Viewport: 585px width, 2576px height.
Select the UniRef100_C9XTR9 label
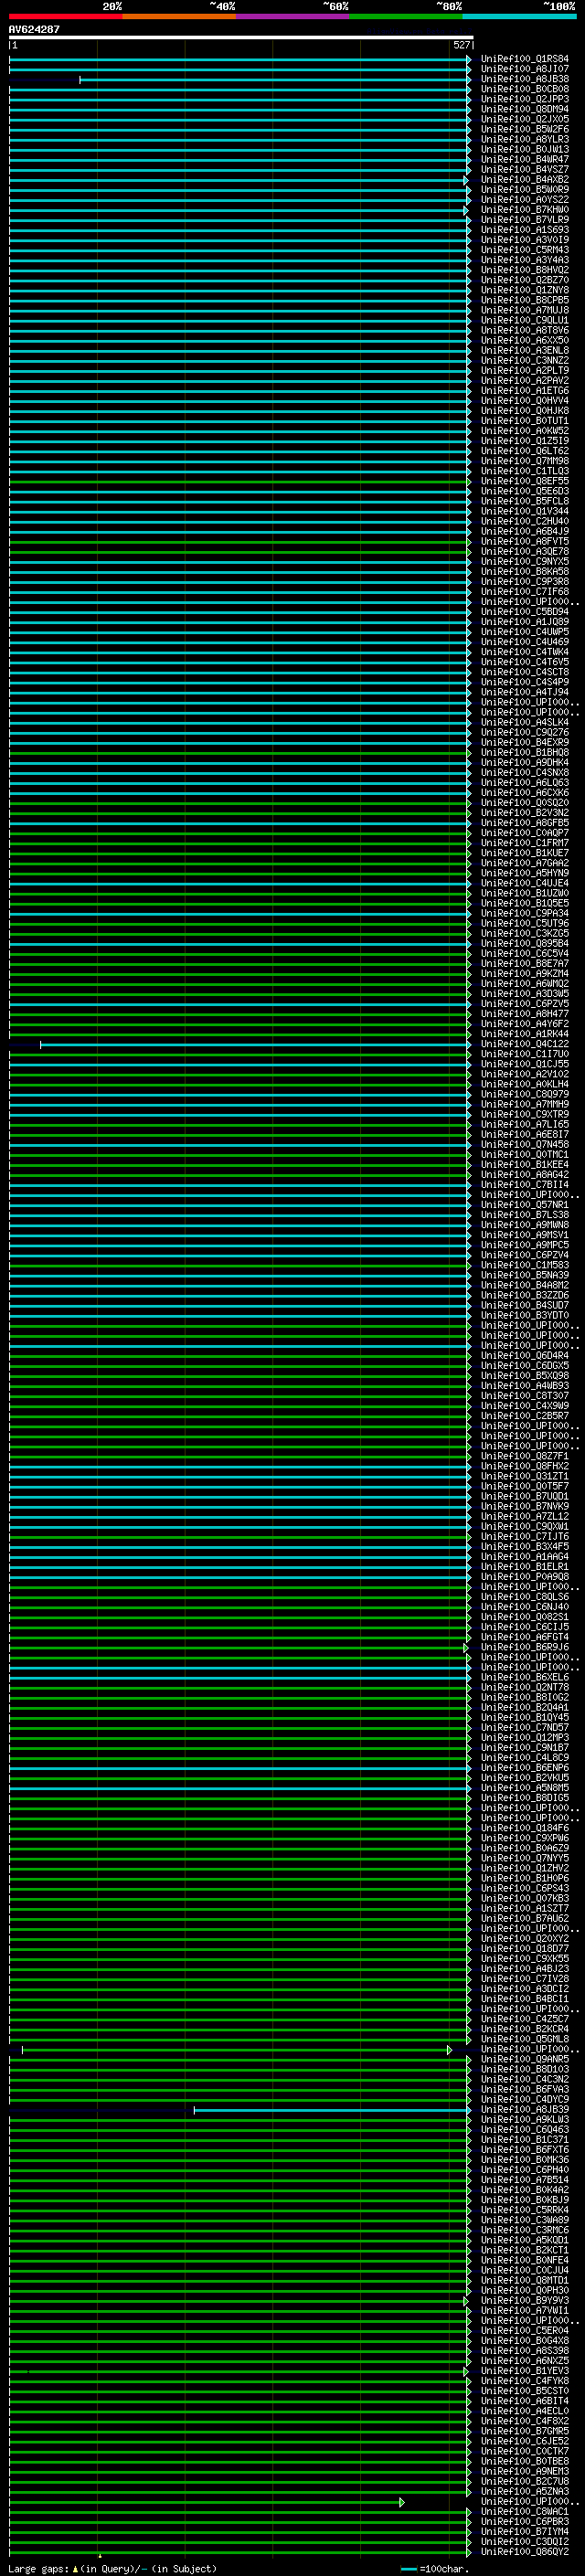(524, 1114)
